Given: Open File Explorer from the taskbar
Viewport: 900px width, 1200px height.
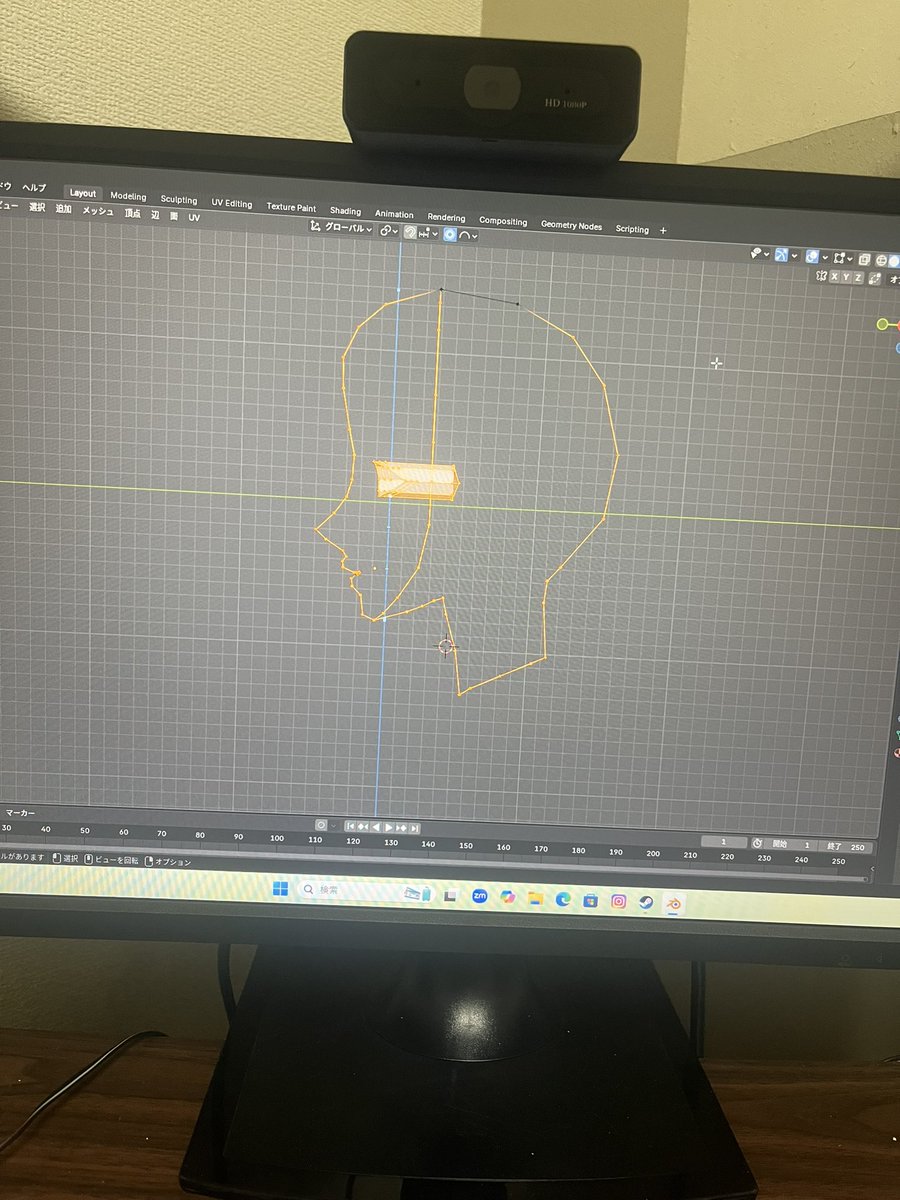Looking at the screenshot, I should (535, 898).
